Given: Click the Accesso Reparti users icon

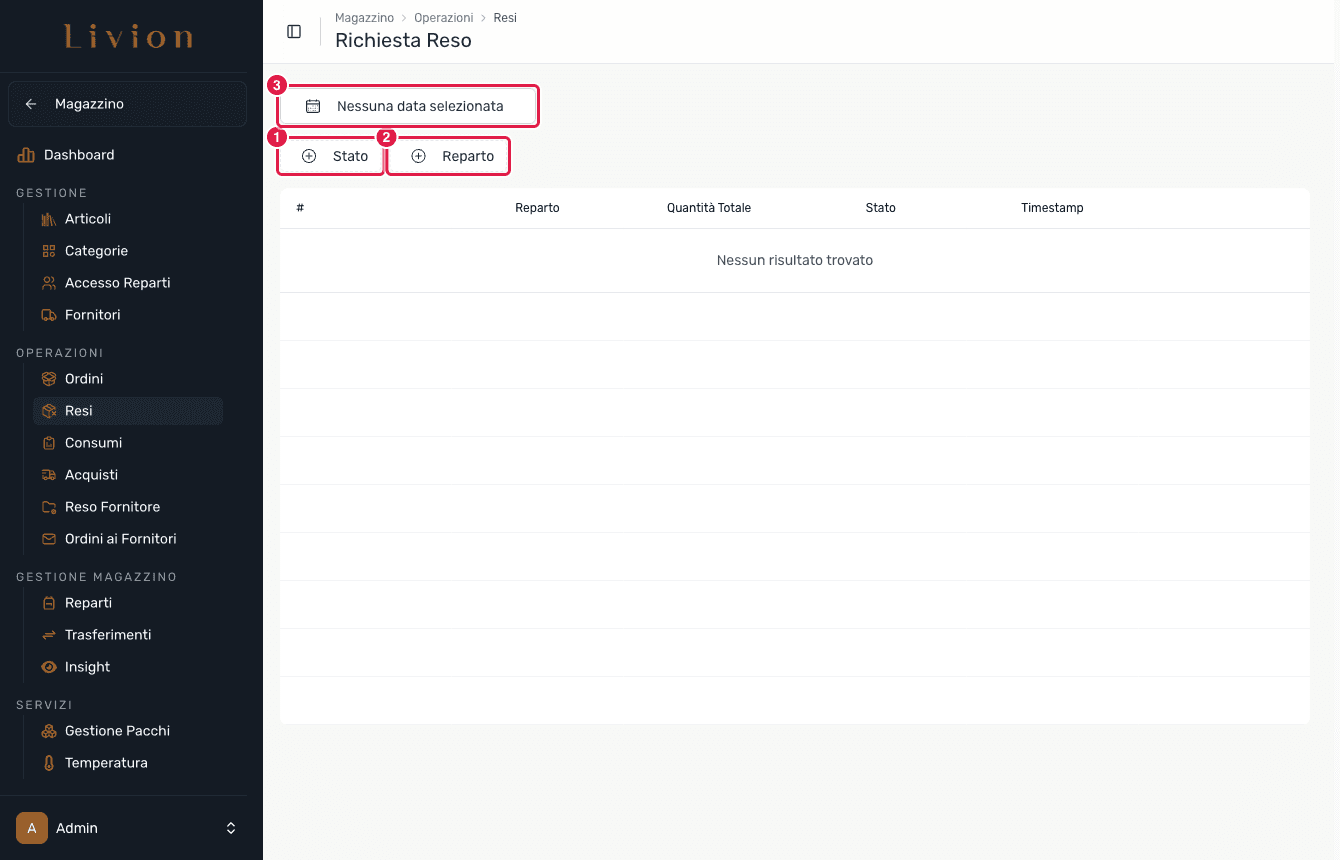Looking at the screenshot, I should (48, 283).
